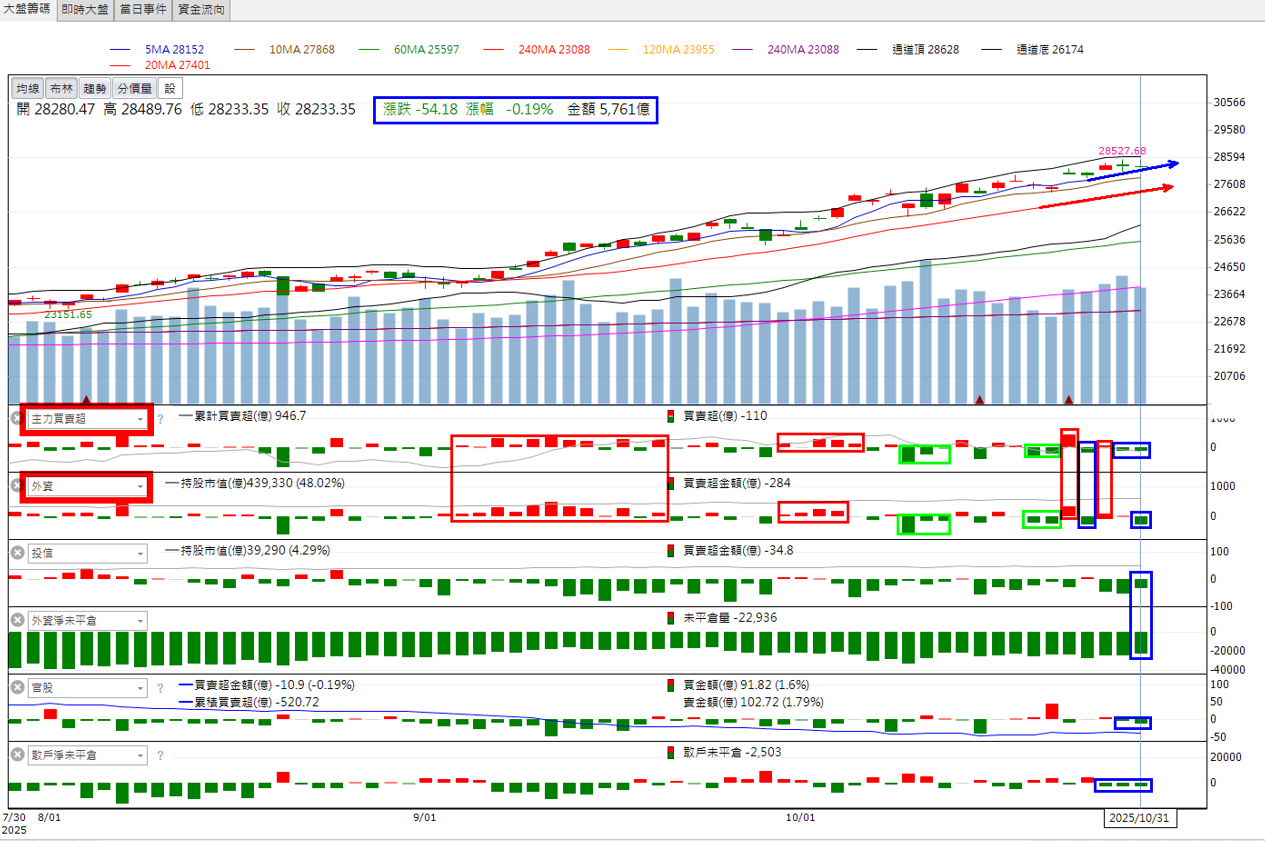Open help for the 官股 indicator

coord(159,688)
